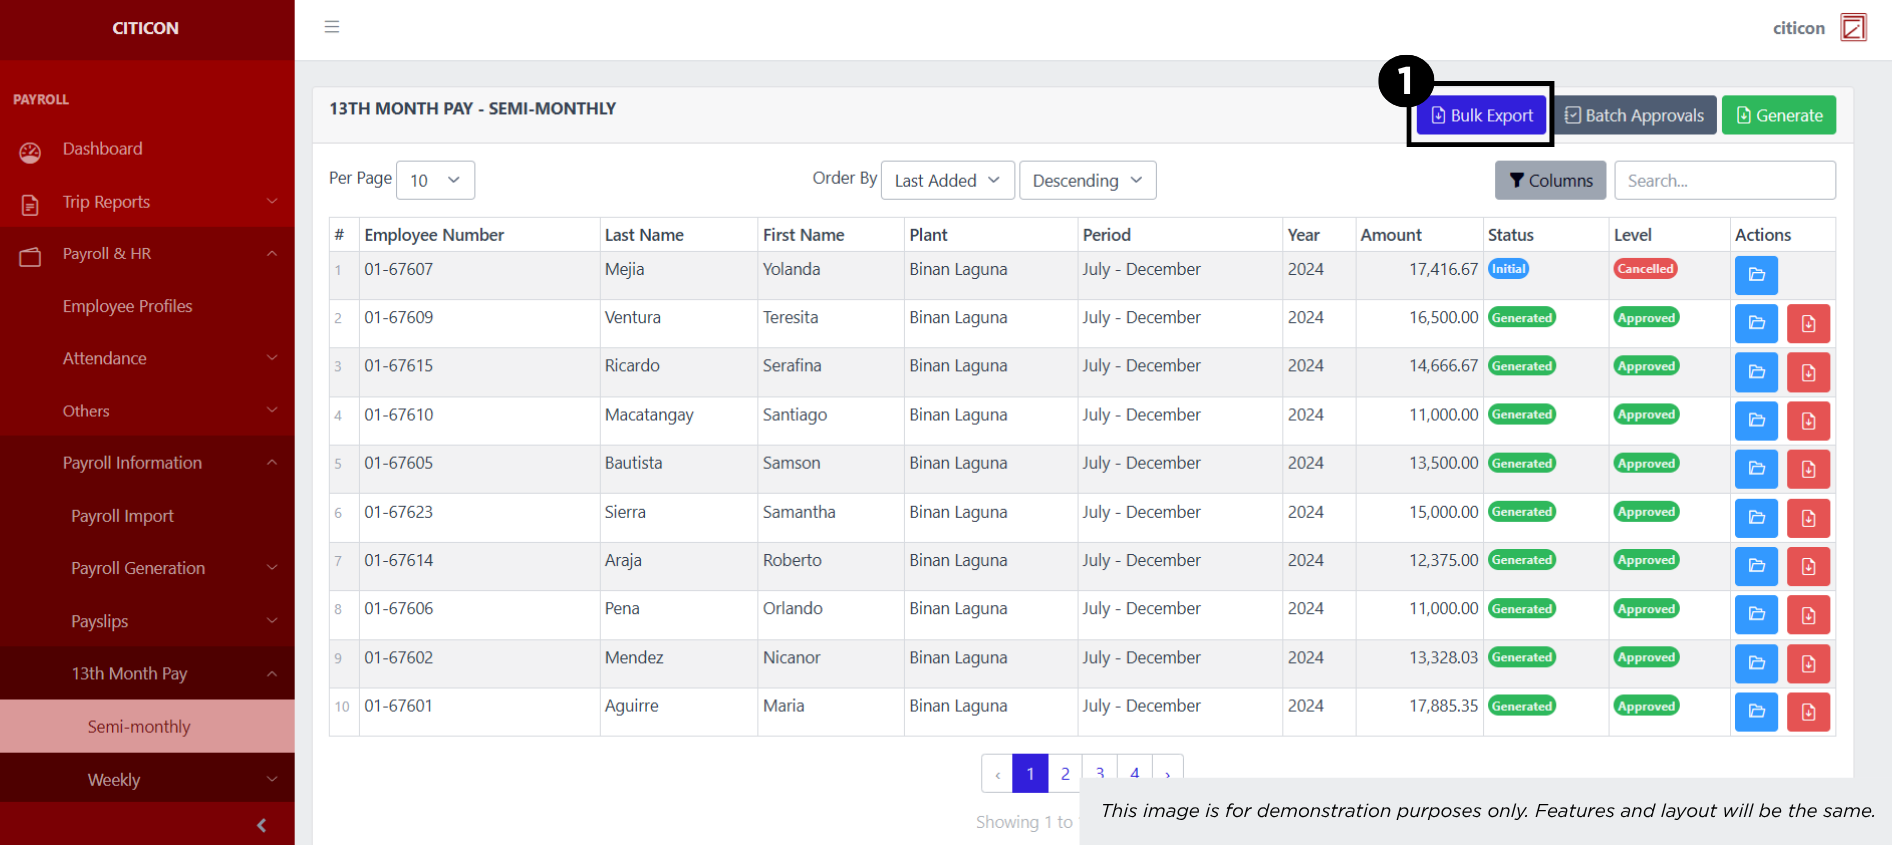This screenshot has height=845, width=1892.
Task: Click the hamburger menu icon
Action: pos(332,27)
